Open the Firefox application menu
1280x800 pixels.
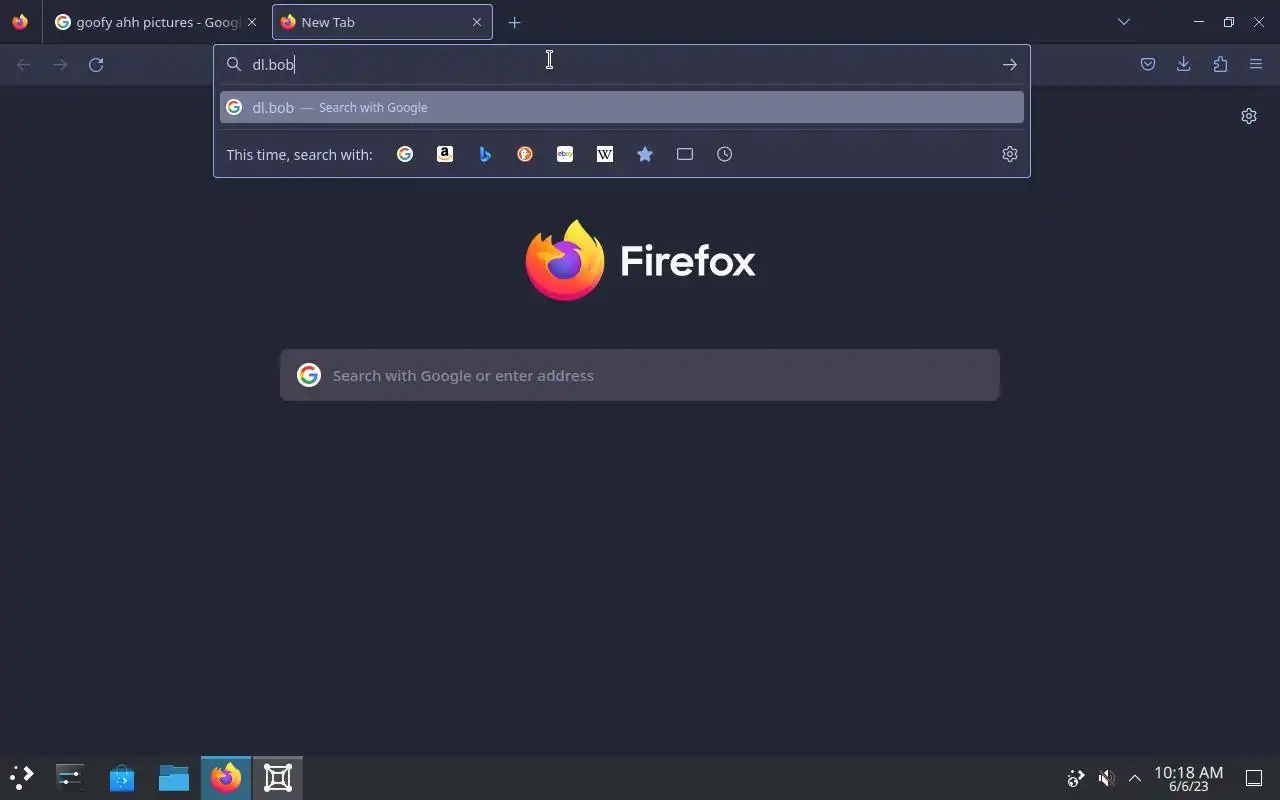(x=1256, y=65)
